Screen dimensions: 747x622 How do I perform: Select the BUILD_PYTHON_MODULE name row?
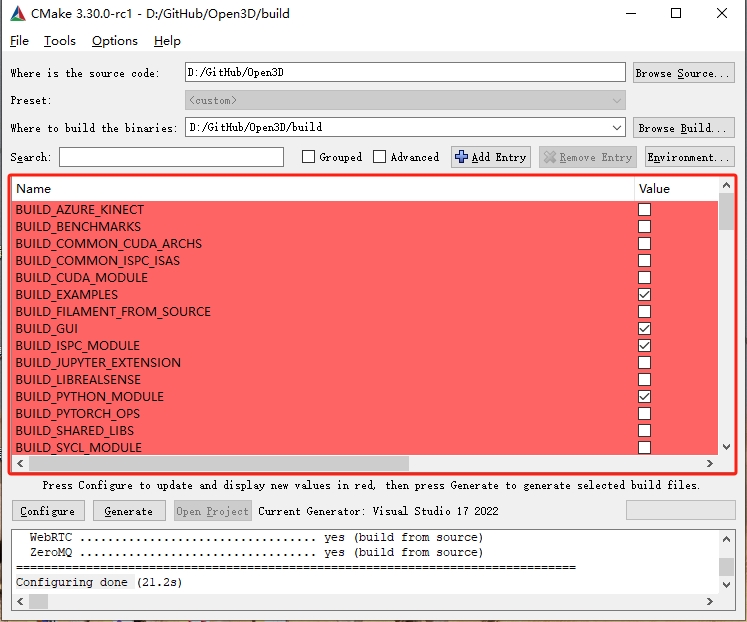[323, 396]
